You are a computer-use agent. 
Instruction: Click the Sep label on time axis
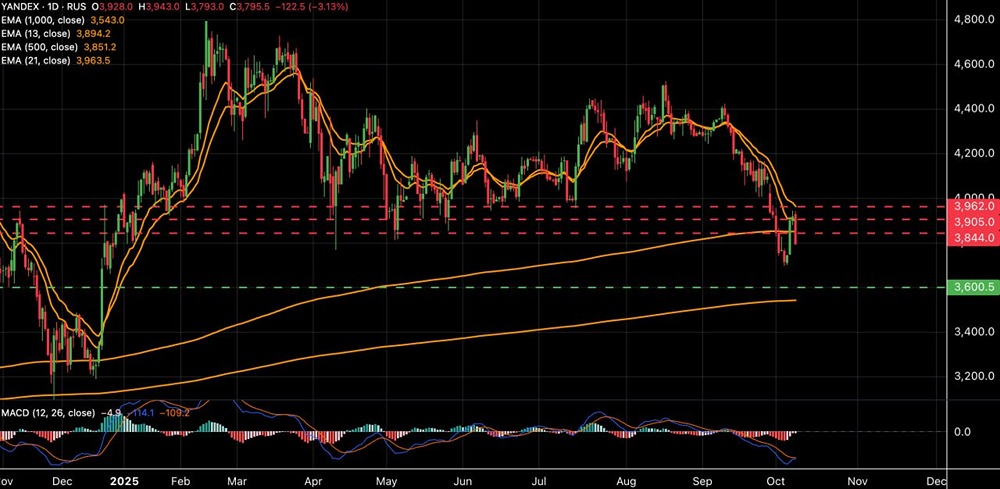(x=702, y=480)
